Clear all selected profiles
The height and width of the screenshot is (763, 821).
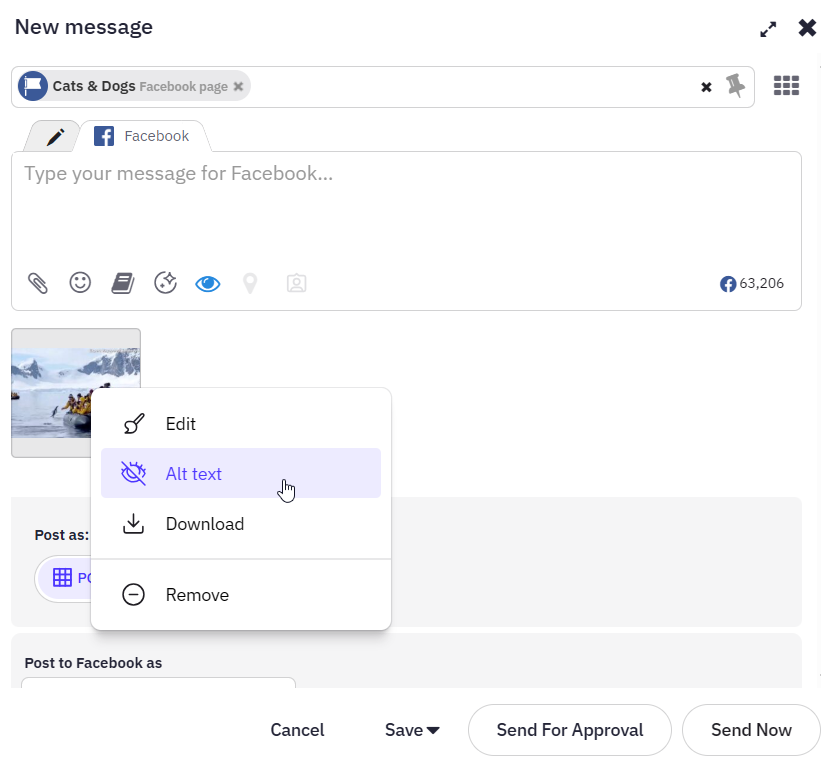(x=706, y=87)
